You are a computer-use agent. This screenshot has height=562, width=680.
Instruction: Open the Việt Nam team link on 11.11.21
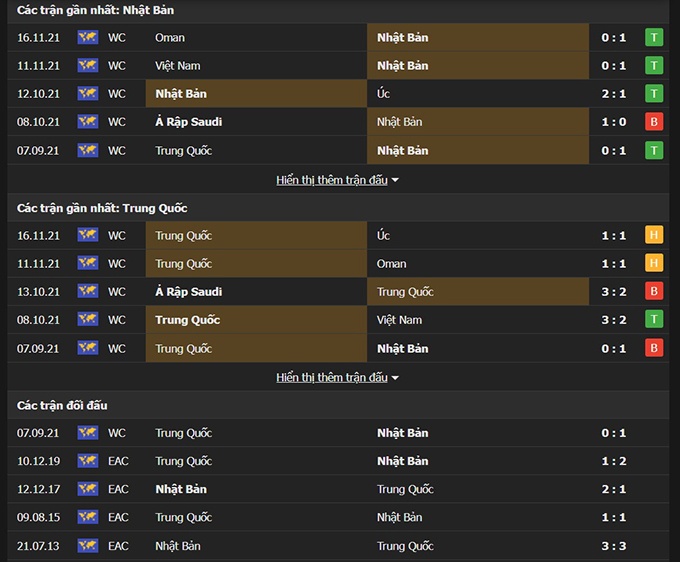(178, 66)
